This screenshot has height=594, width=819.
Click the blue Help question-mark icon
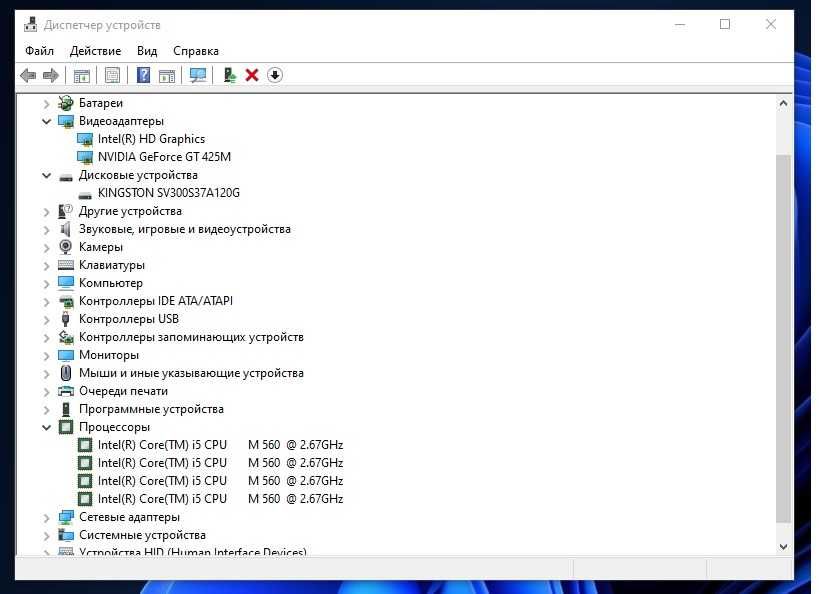143,75
